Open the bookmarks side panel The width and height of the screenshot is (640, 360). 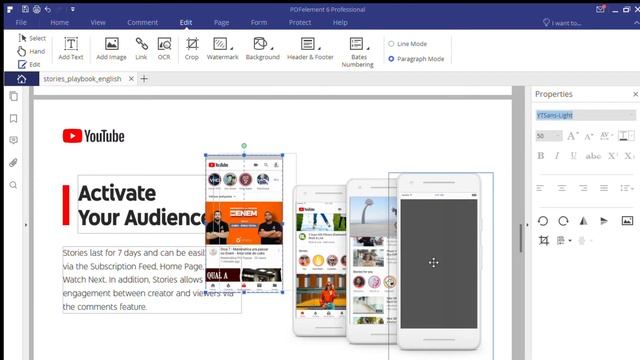pos(13,118)
